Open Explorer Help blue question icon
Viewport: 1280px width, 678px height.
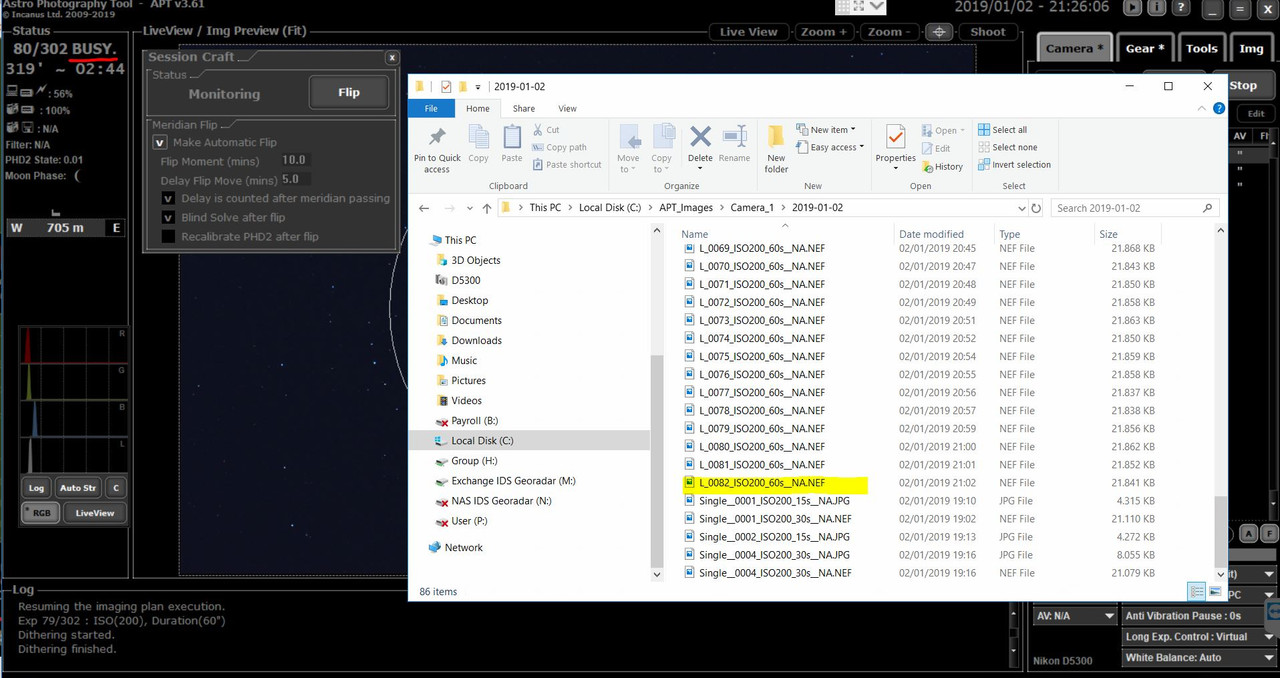(1219, 108)
